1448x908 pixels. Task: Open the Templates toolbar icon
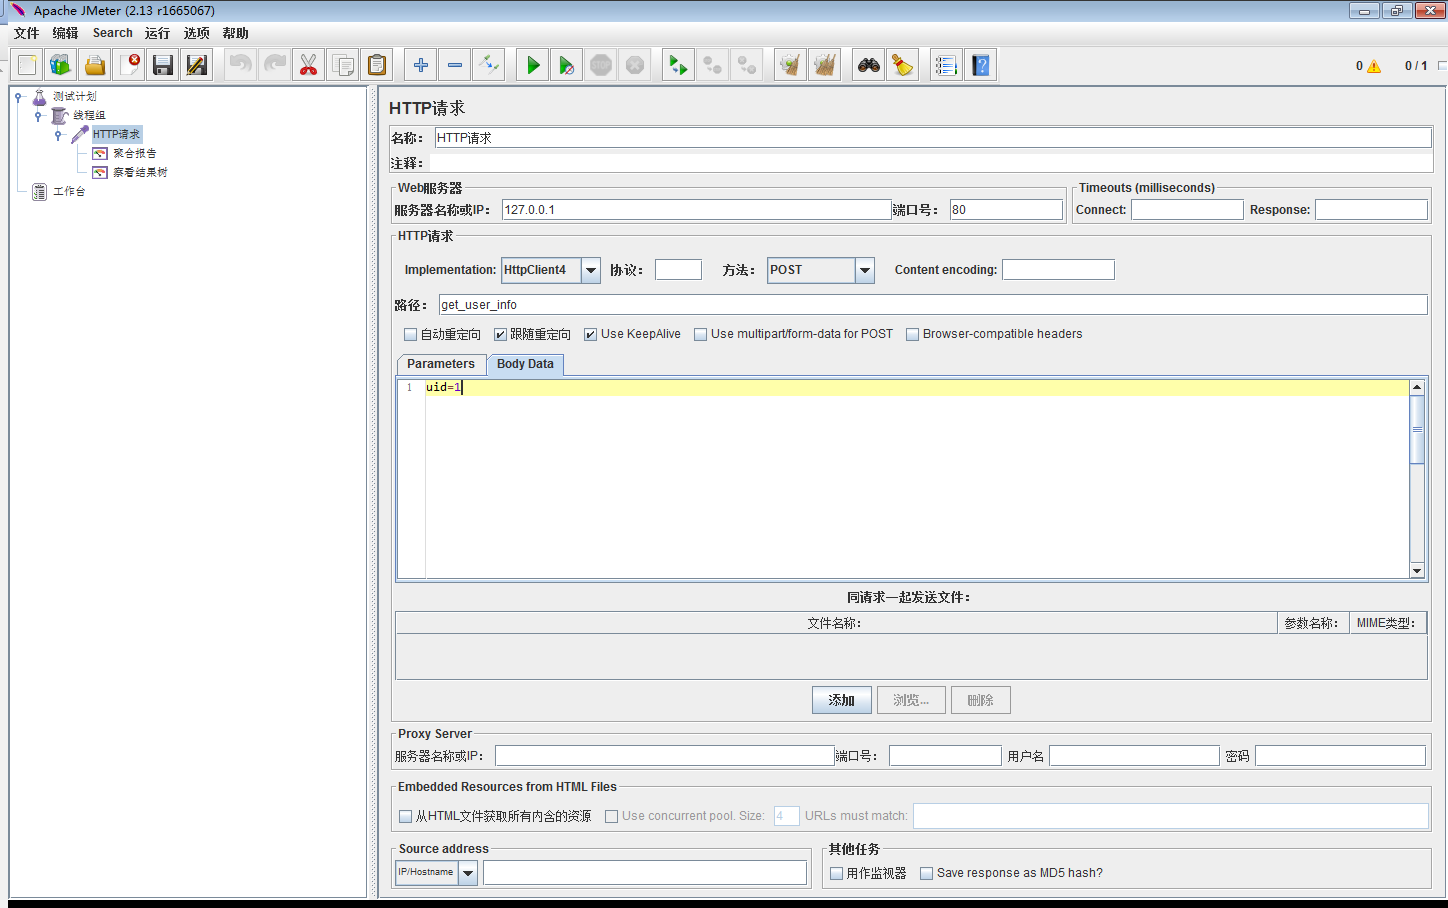[x=61, y=65]
